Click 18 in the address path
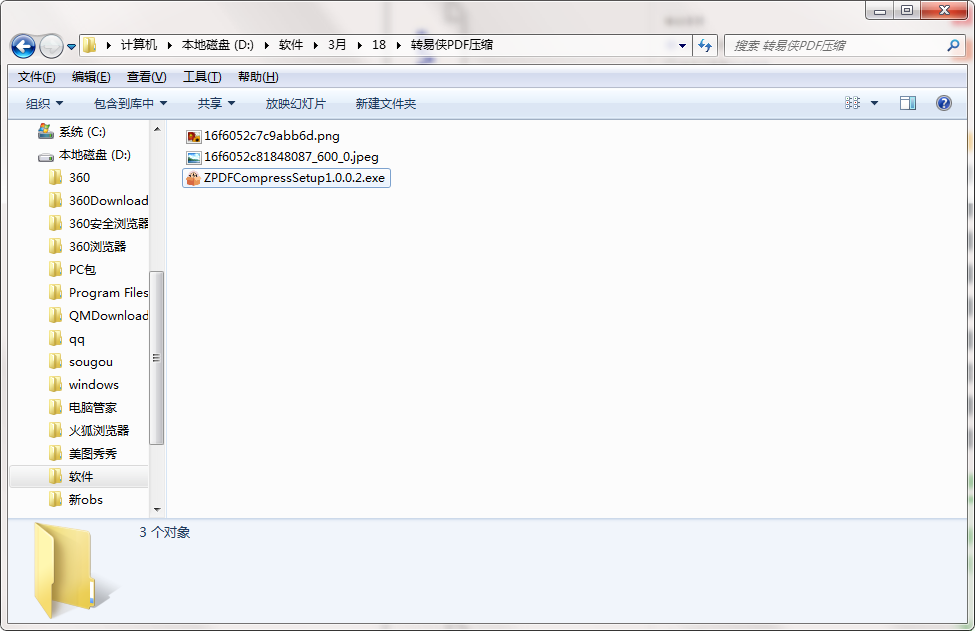The width and height of the screenshot is (975, 631). (379, 45)
